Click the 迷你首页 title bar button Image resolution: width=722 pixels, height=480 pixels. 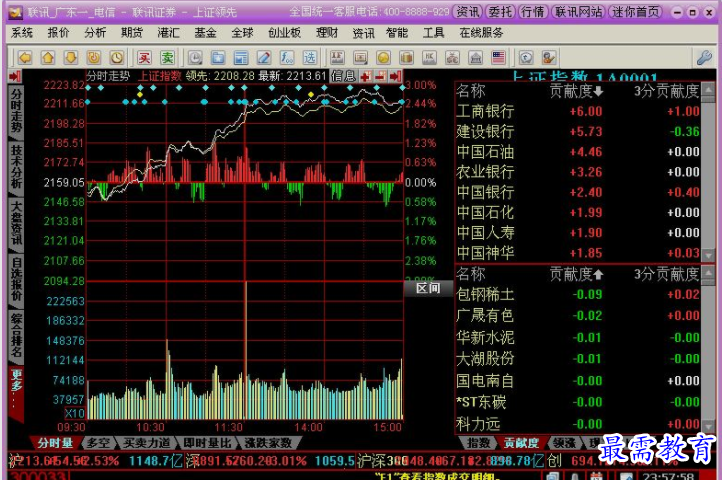[x=635, y=12]
